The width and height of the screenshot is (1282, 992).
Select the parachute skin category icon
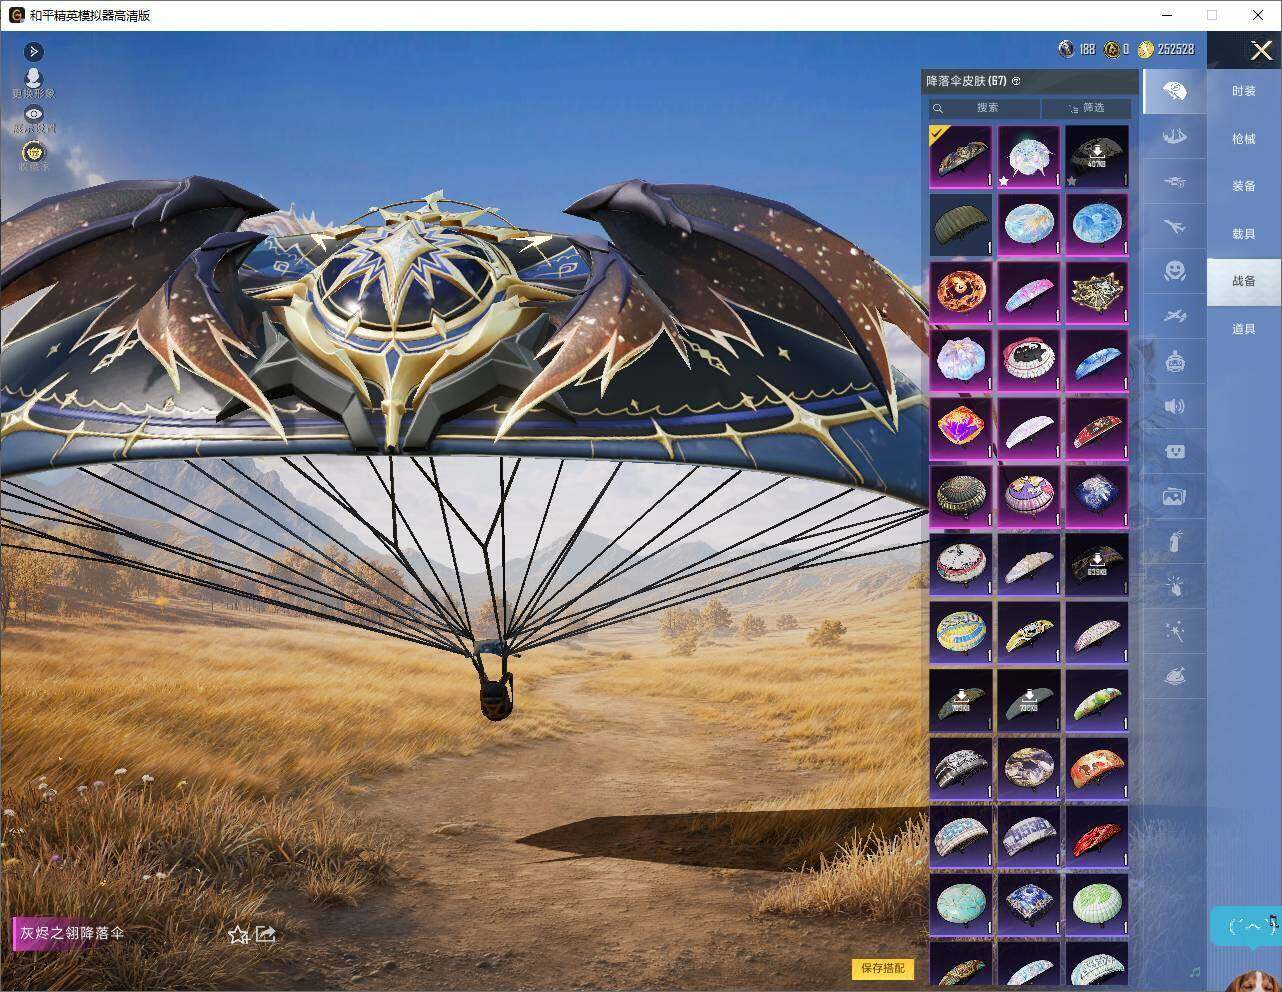1174,92
